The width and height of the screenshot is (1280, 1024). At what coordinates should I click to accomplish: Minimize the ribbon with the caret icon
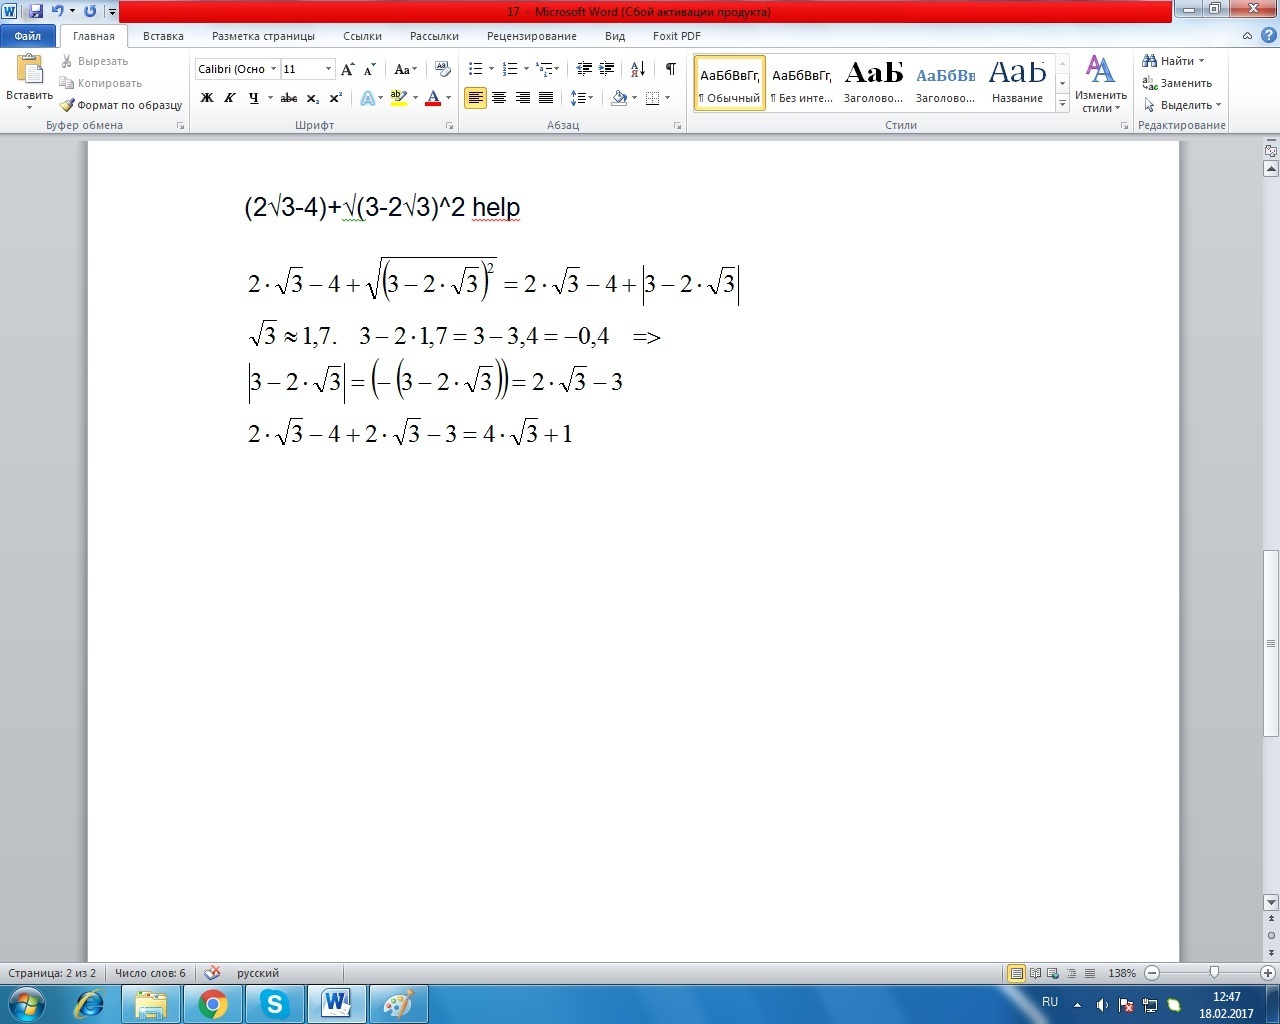coord(1247,36)
